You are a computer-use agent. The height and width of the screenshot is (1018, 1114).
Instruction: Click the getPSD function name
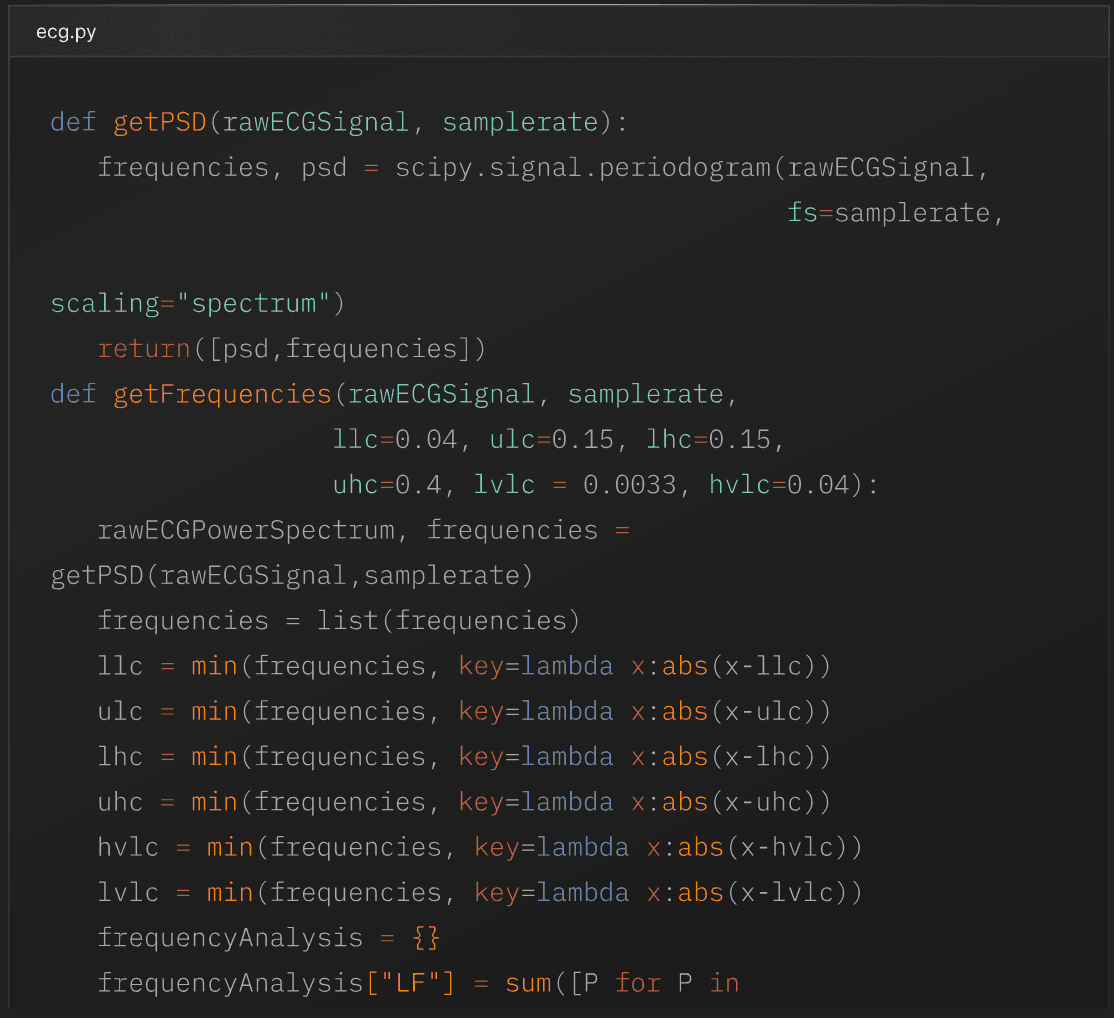(158, 121)
